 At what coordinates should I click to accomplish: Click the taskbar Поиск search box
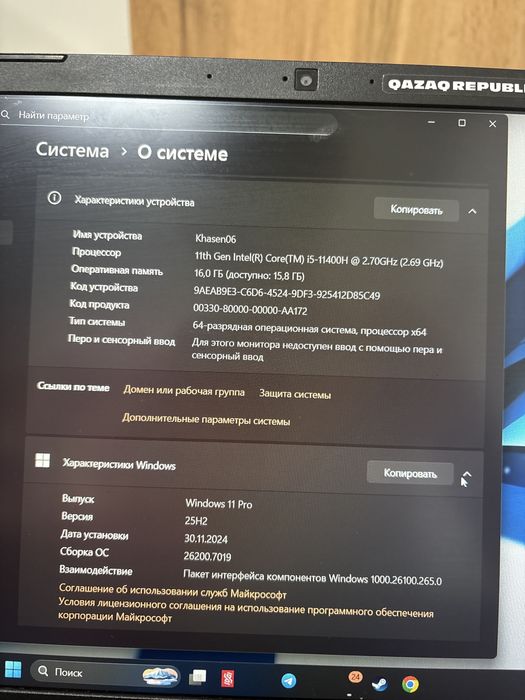pyautogui.click(x=105, y=673)
